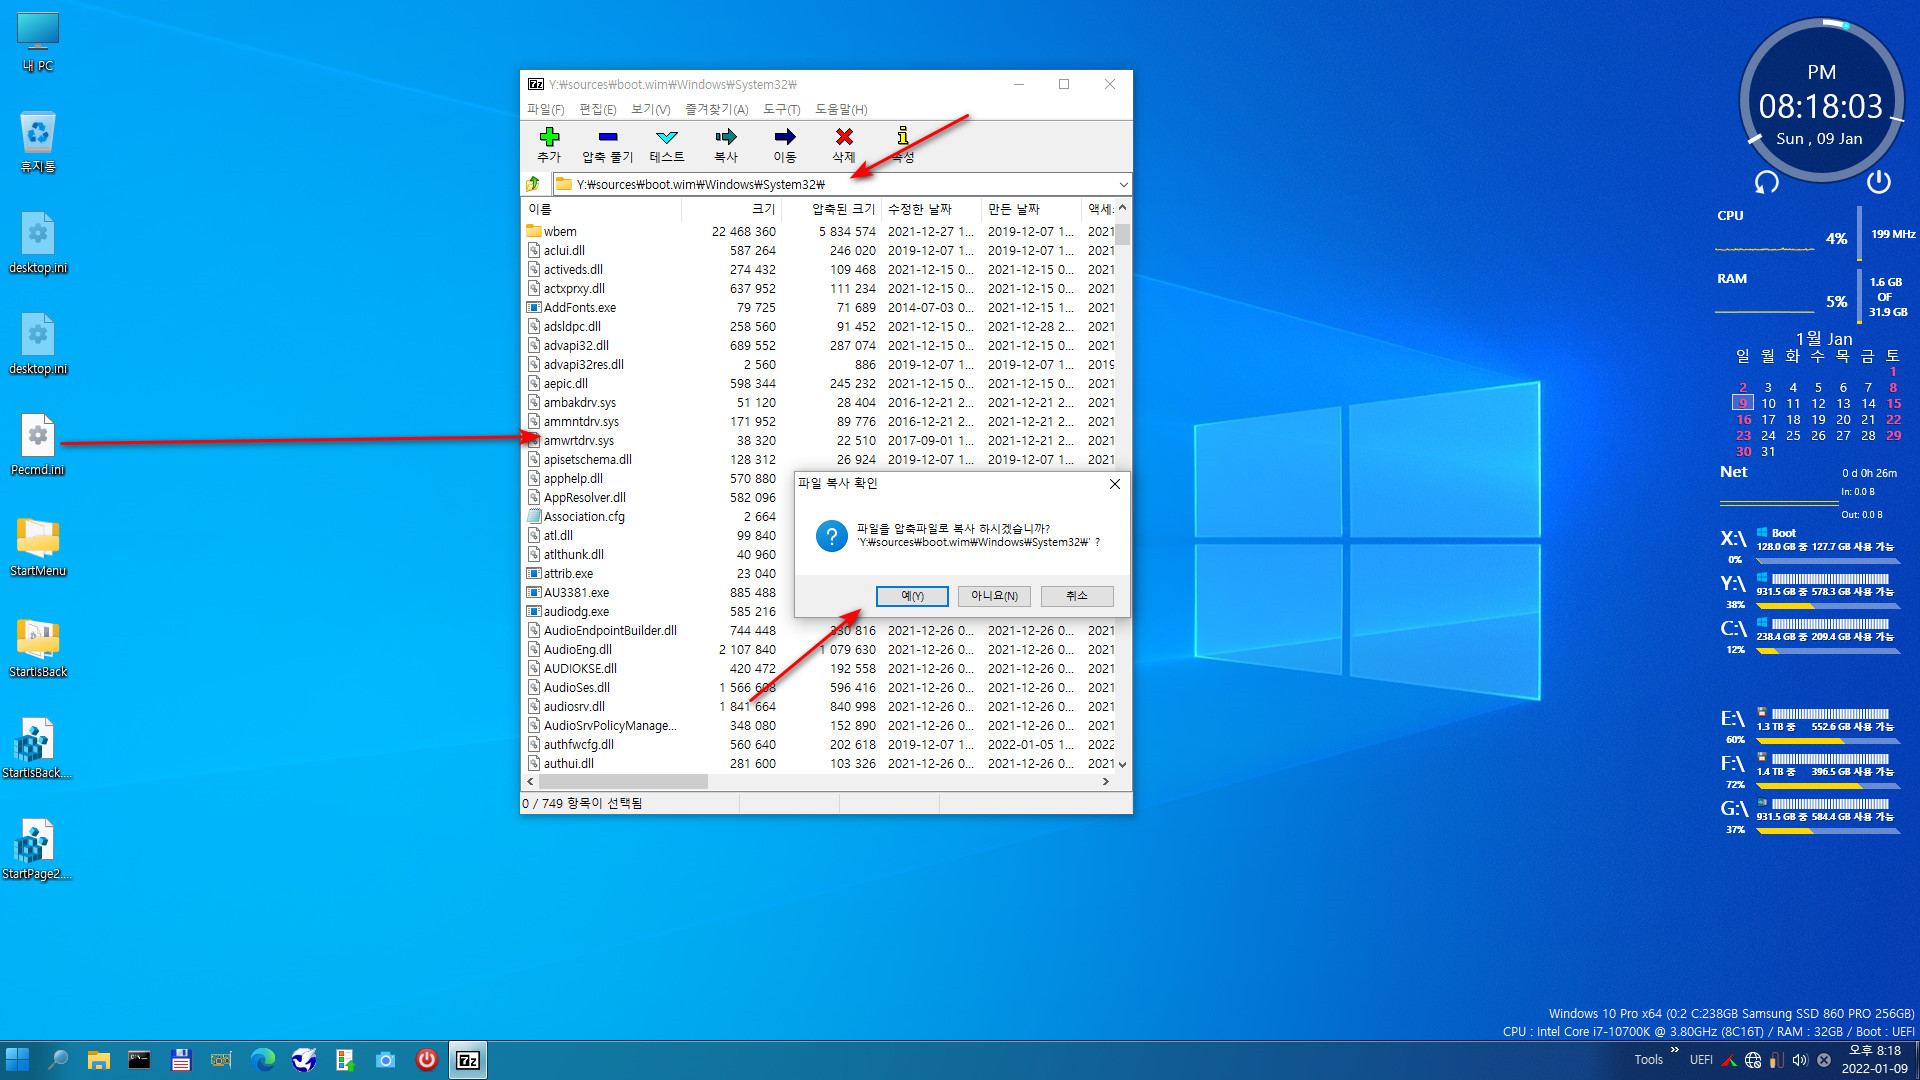Open the 도움말(H) menu
The height and width of the screenshot is (1080, 1920).
(x=841, y=109)
